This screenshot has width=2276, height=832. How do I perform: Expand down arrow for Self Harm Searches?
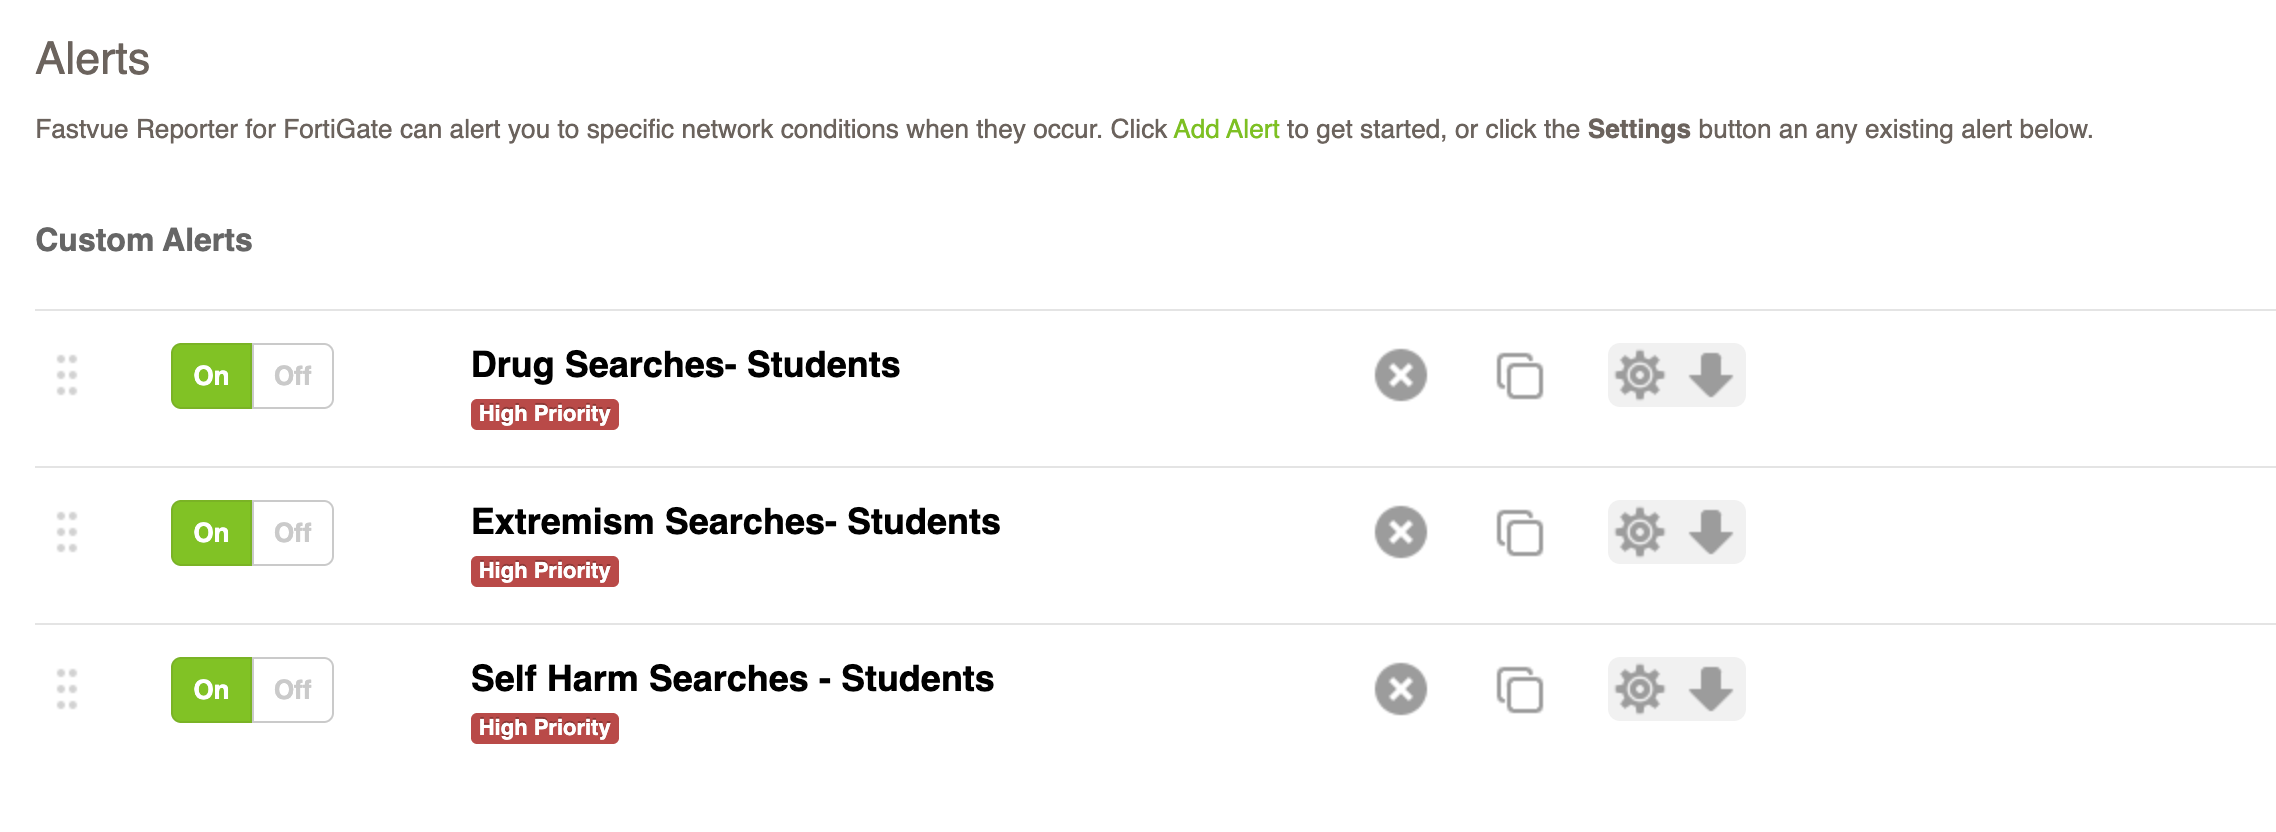(1711, 689)
